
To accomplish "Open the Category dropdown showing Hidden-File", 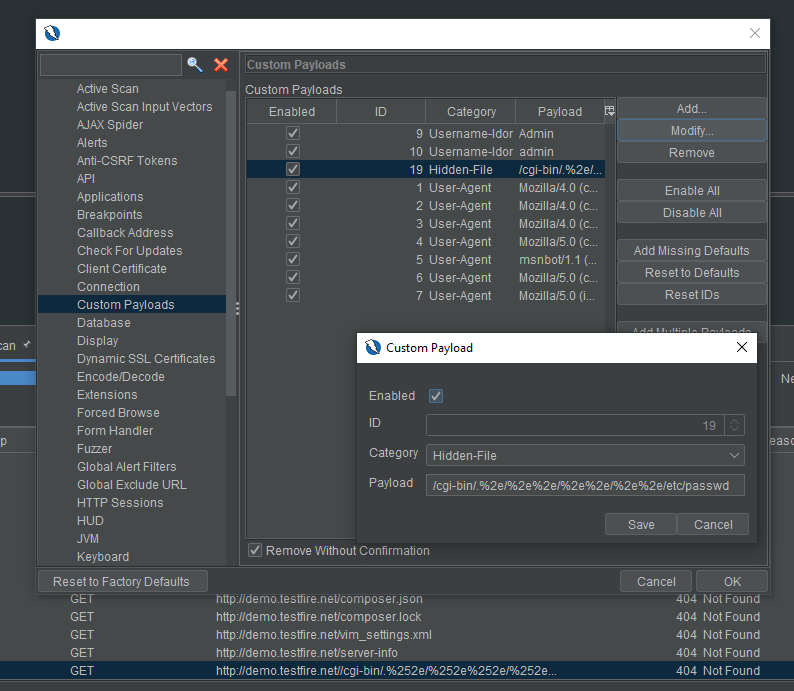I will (585, 455).
